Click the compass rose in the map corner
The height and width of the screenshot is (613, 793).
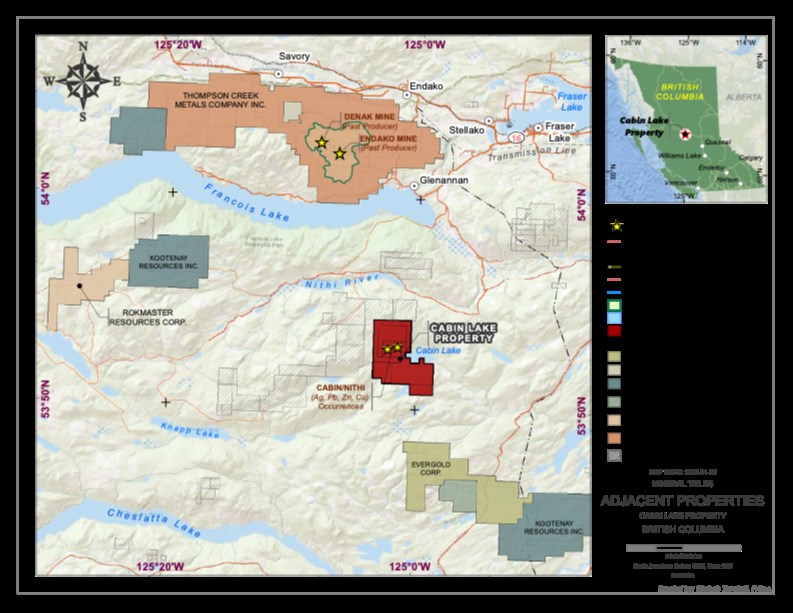pyautogui.click(x=84, y=78)
